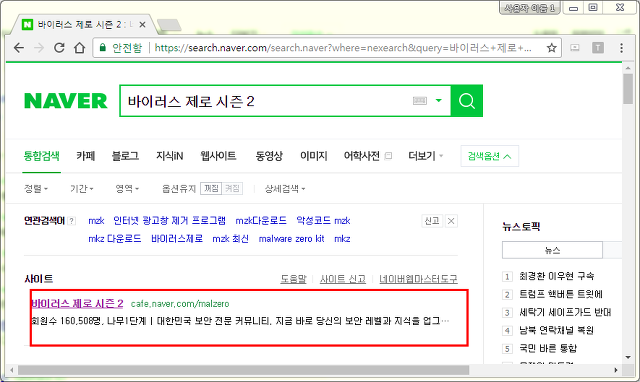
Task: Open news topic 남북 연락채널 복원
Action: click(556, 330)
